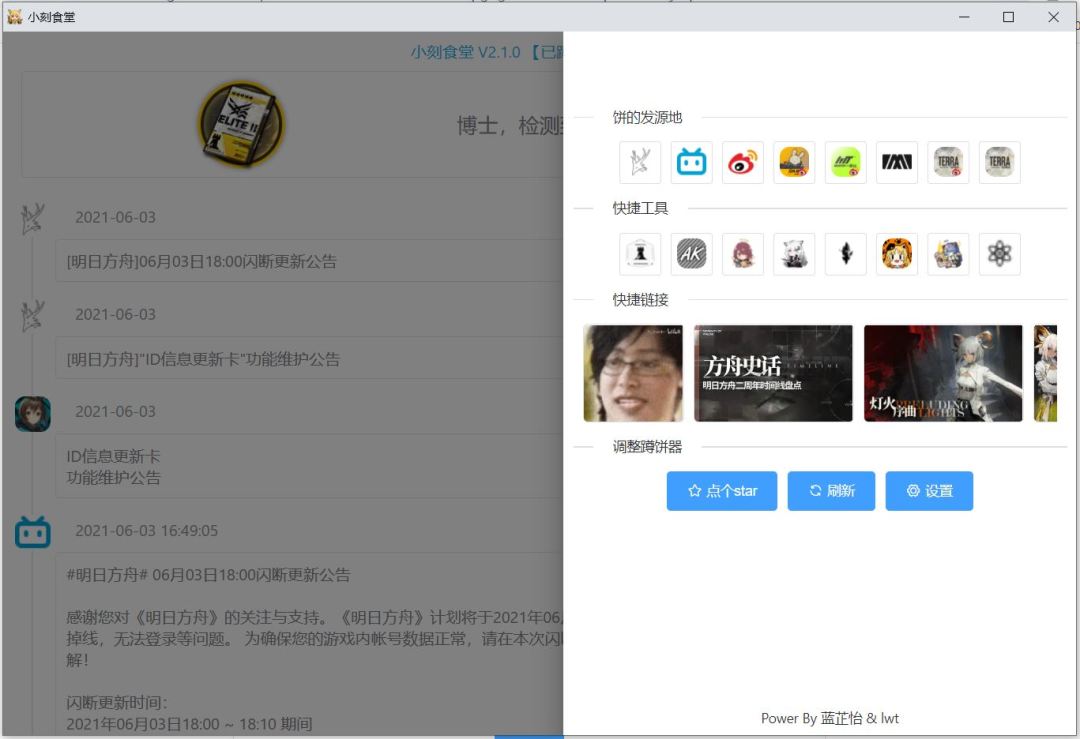Launch the group-characters quick tool icon
This screenshot has width=1080, height=739.
tap(948, 254)
